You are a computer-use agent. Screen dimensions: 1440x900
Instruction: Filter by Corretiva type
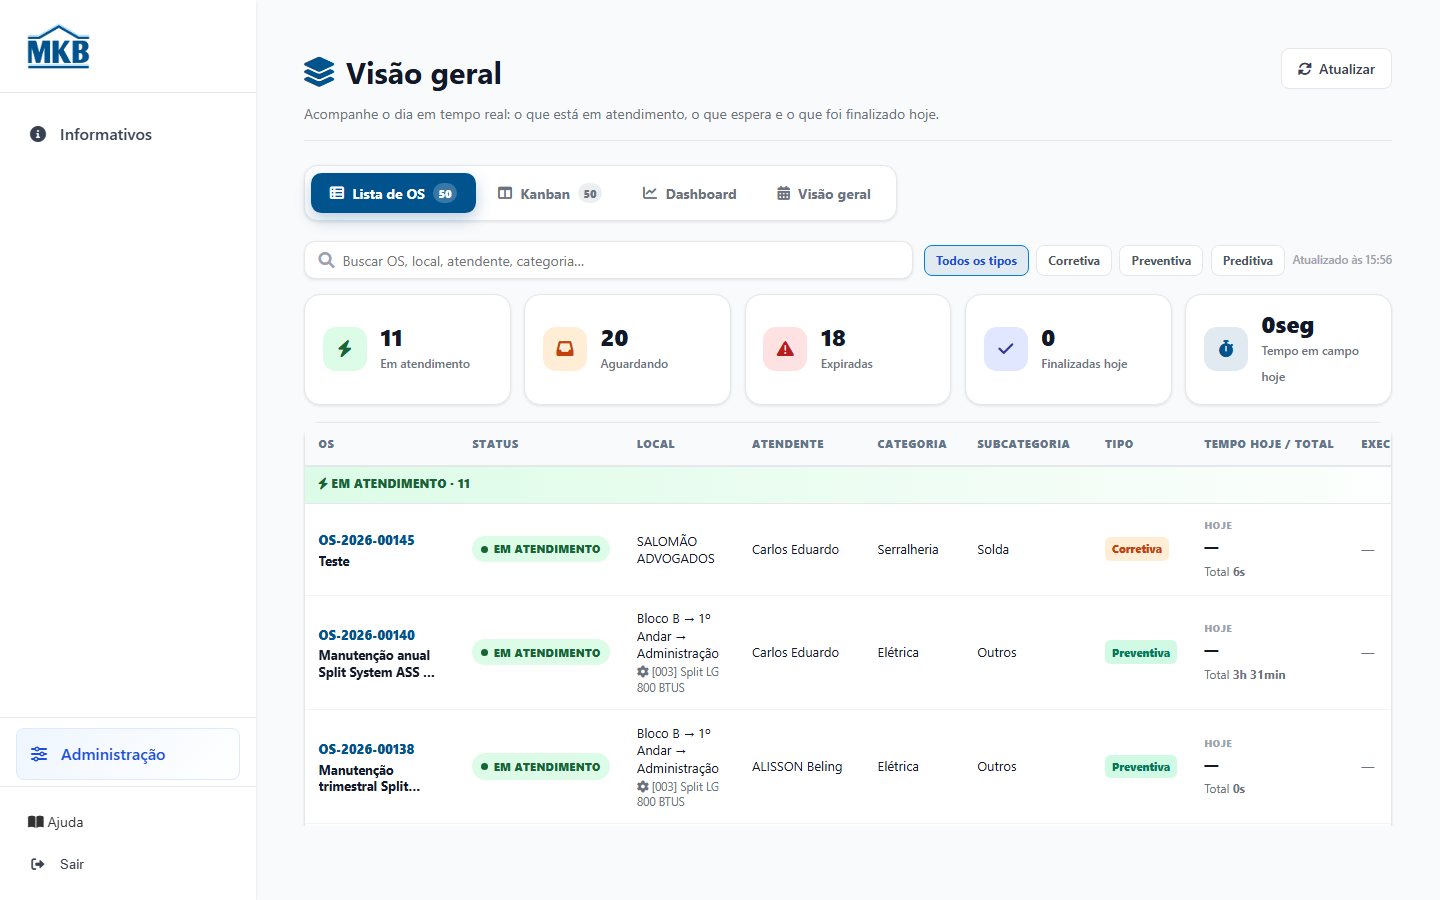tap(1074, 260)
